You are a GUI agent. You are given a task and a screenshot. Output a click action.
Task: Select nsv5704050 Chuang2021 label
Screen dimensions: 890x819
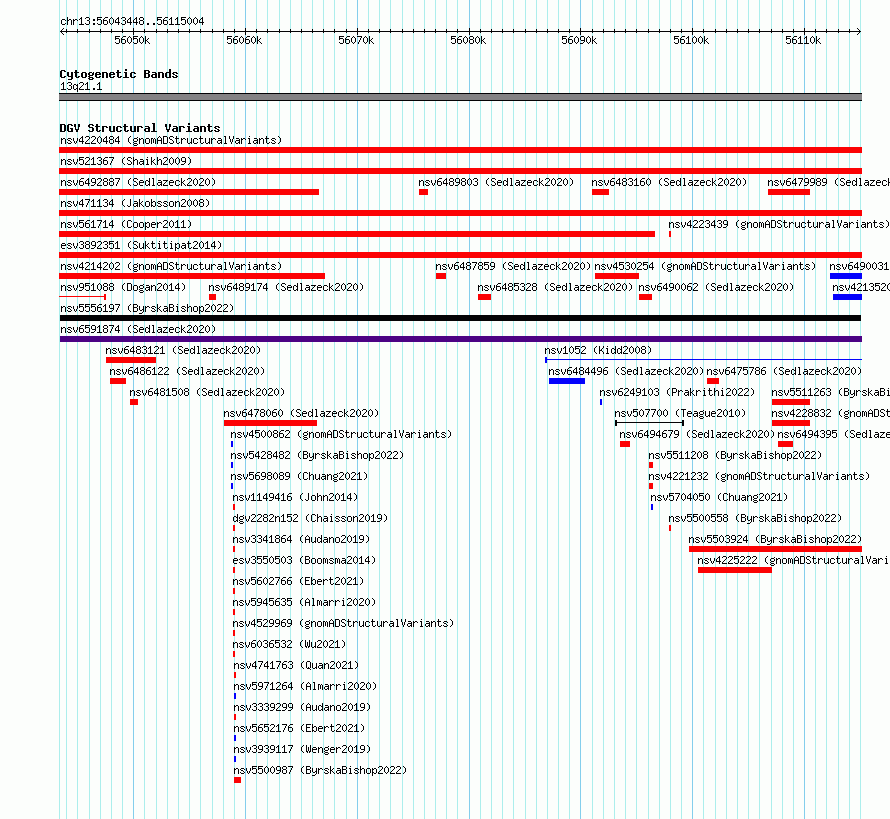[719, 497]
